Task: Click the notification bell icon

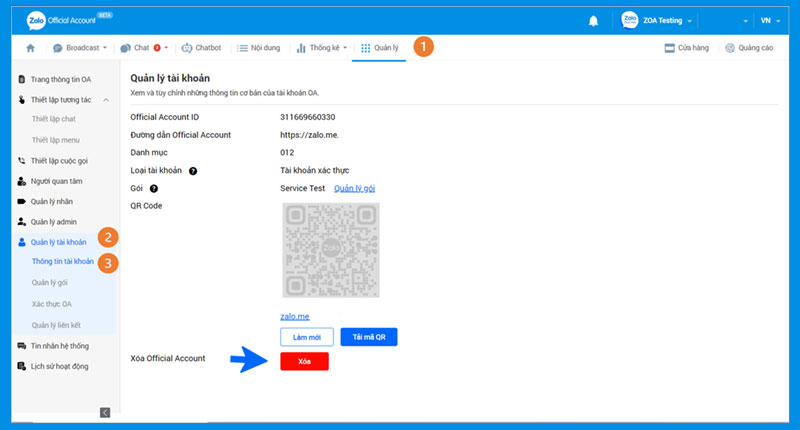Action: tap(594, 21)
